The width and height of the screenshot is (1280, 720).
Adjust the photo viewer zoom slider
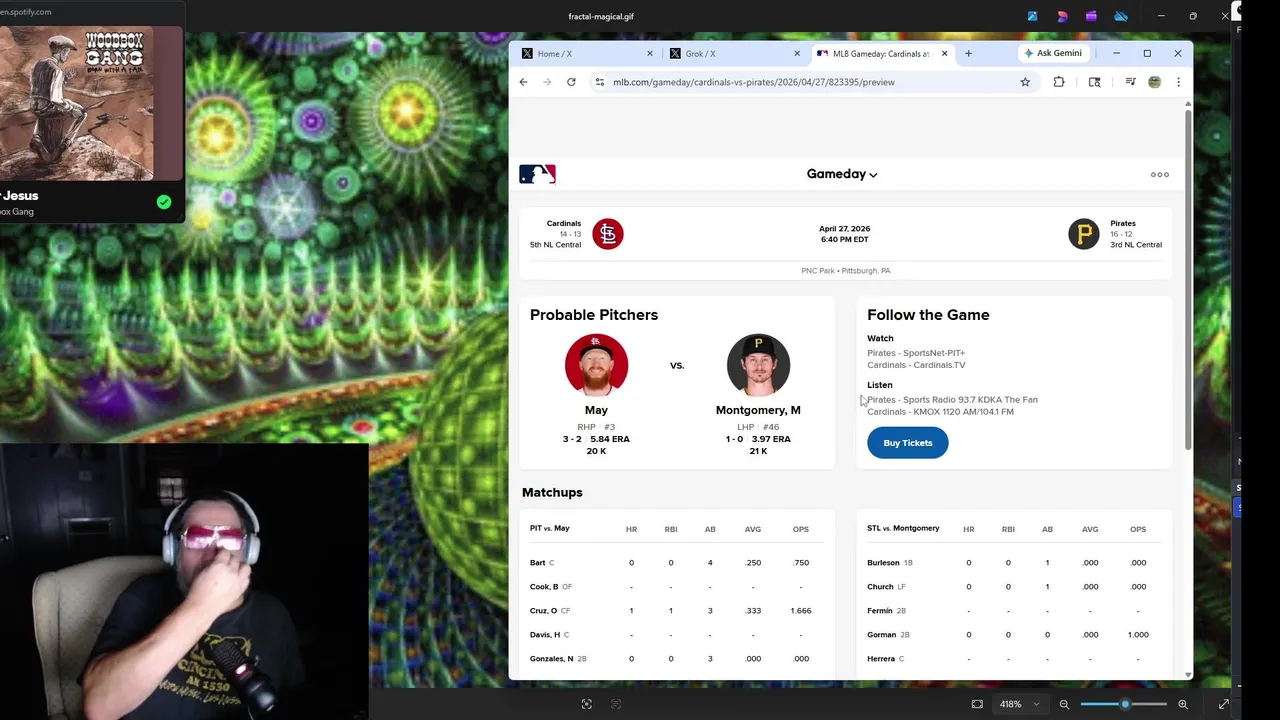click(1124, 704)
